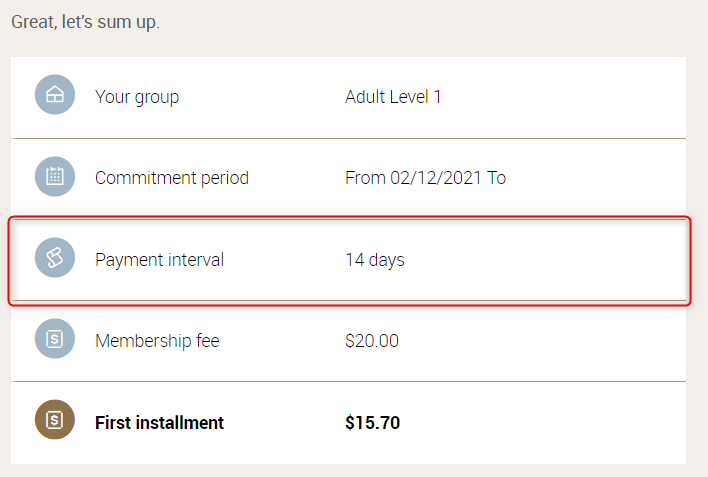708x477 pixels.
Task: Click the calendar icon for Commitment period
Action: point(55,178)
